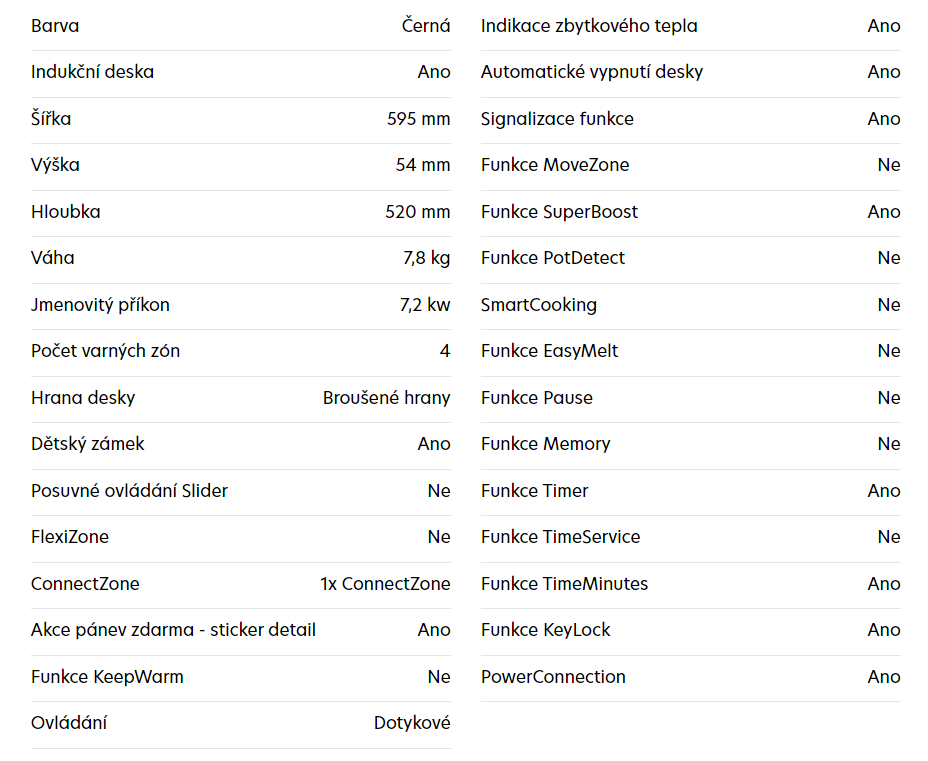The image size is (928, 761).
Task: Click the Indukční deska label
Action: tap(92, 72)
